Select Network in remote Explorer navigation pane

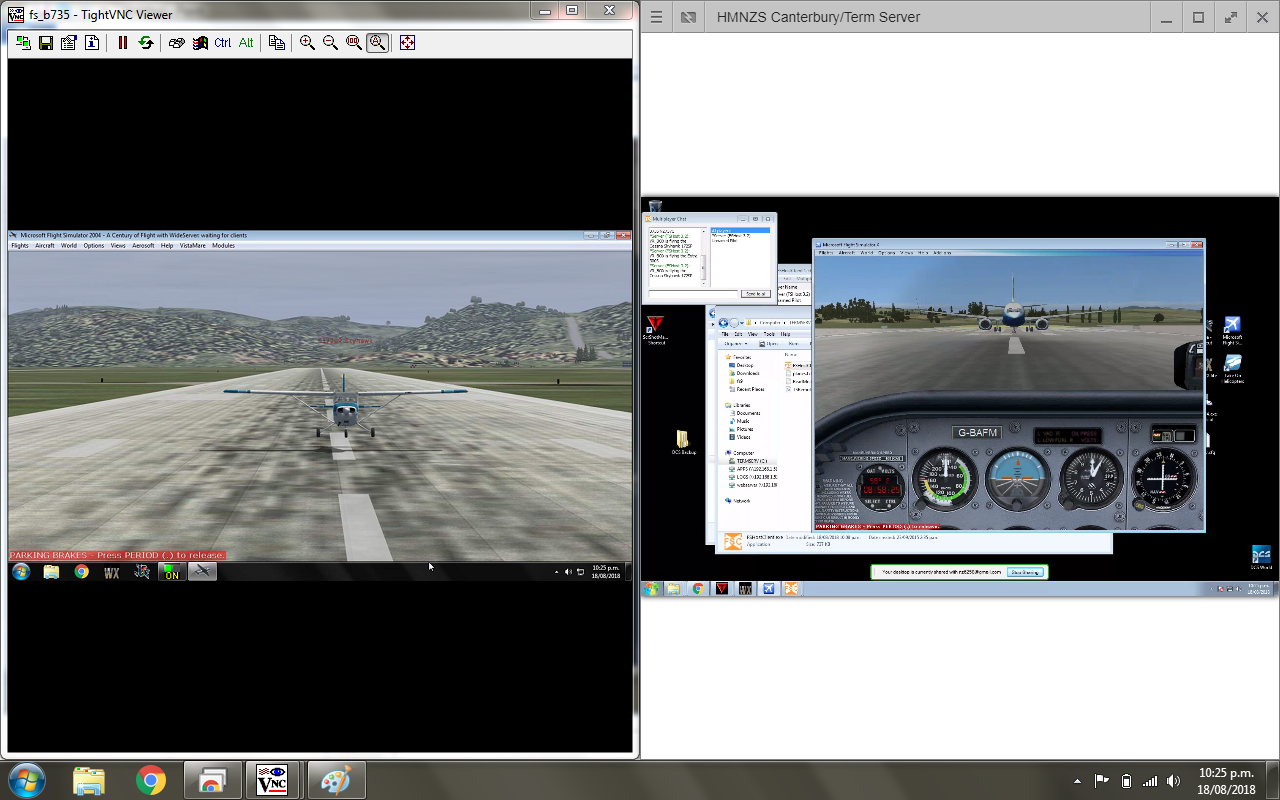click(738, 501)
